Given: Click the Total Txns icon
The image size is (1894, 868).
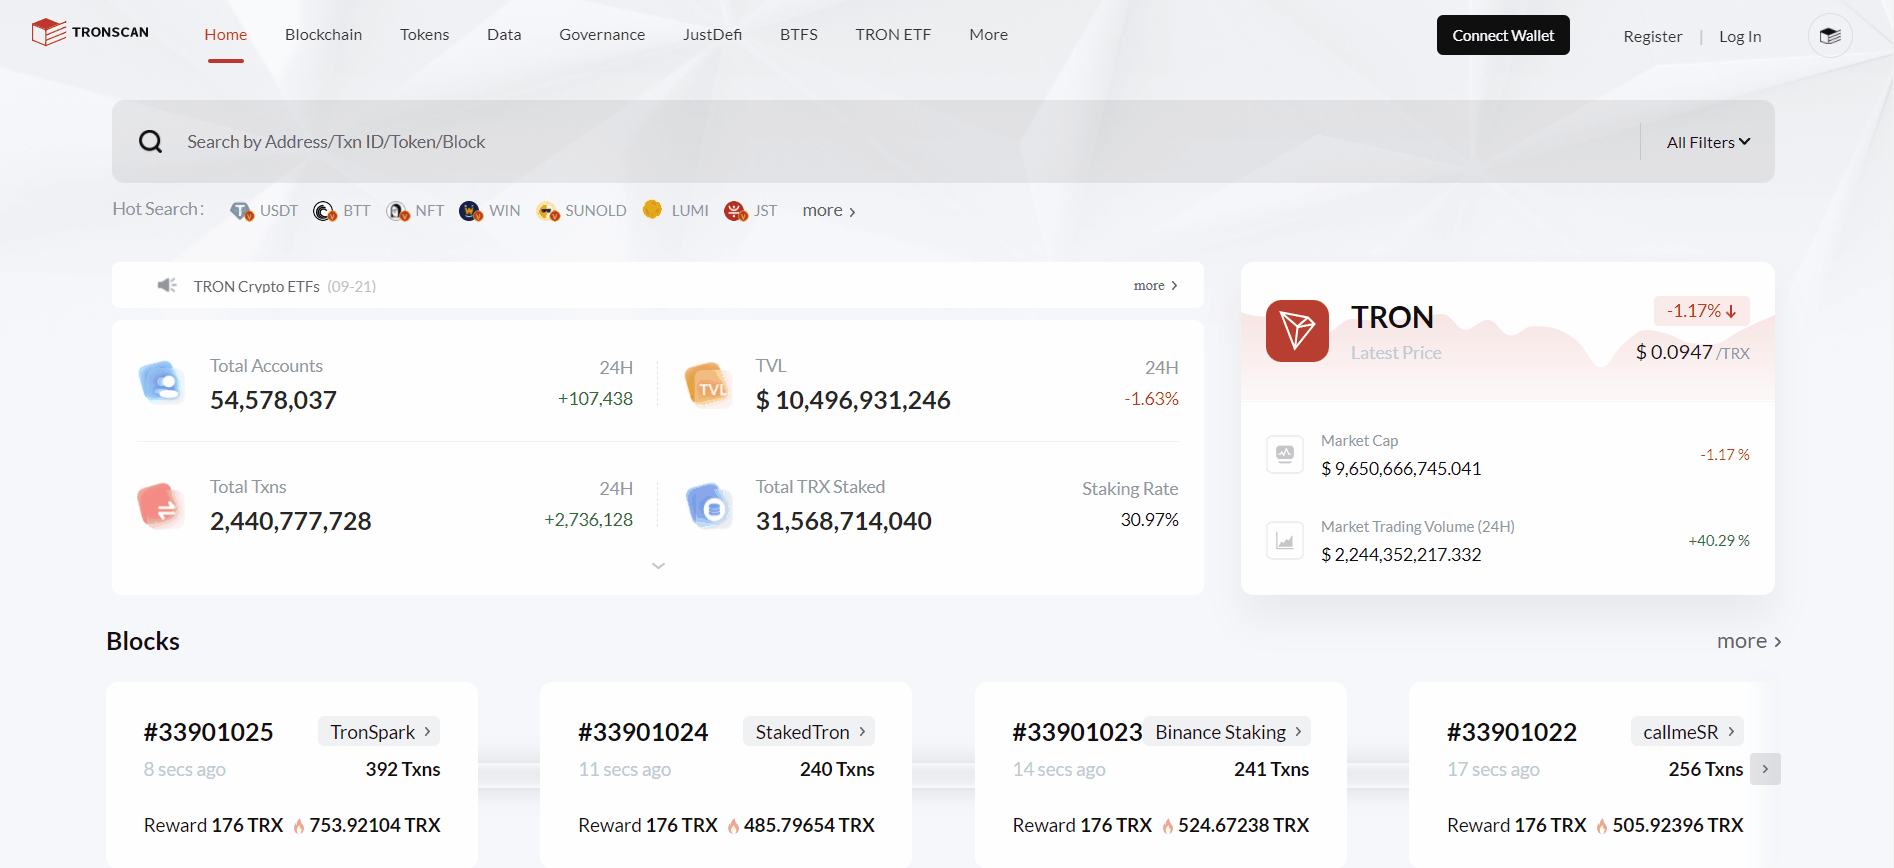Looking at the screenshot, I should pos(160,505).
